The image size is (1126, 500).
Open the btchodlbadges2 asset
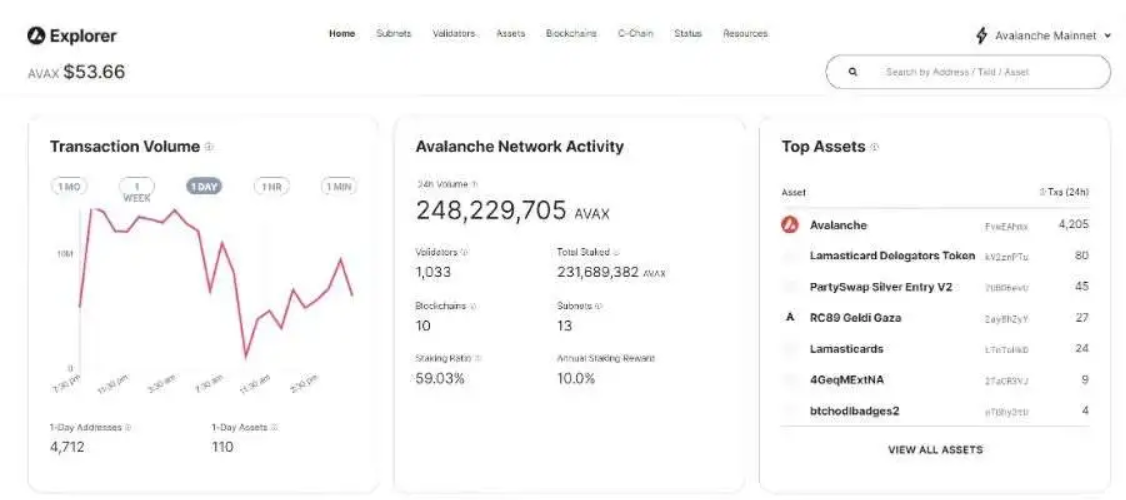click(855, 411)
